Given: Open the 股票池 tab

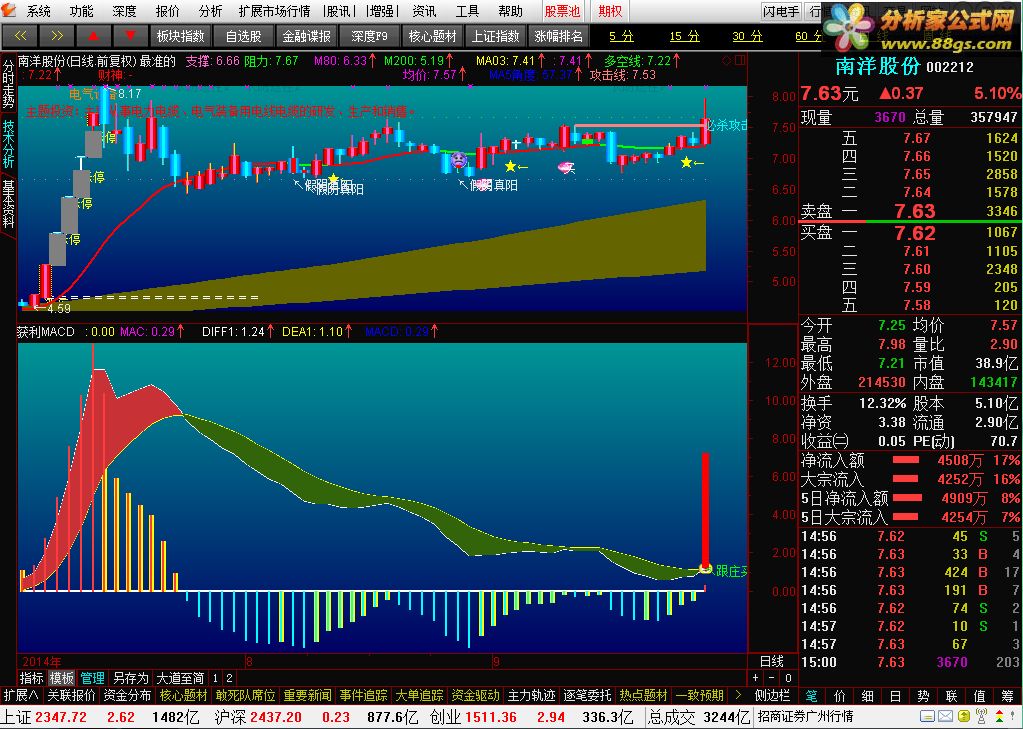Looking at the screenshot, I should coord(562,11).
